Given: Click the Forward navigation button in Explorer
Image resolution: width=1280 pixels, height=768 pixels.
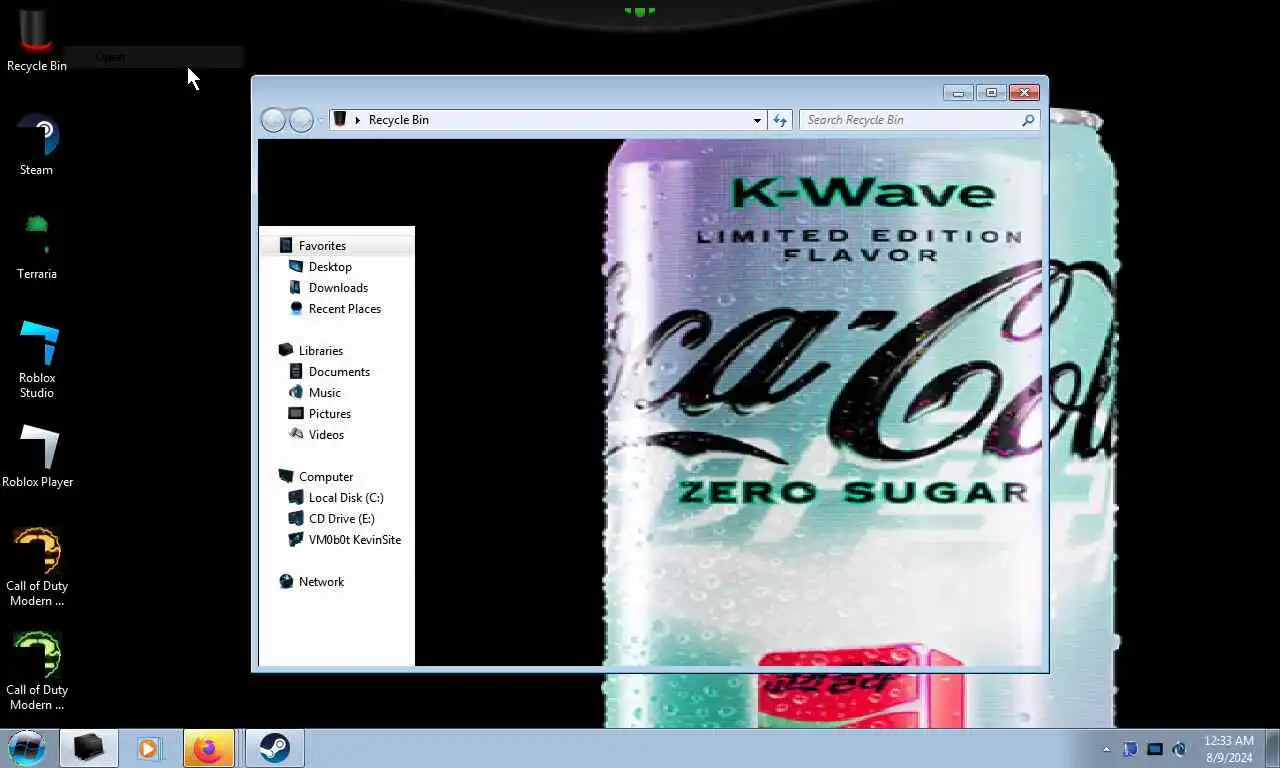Looking at the screenshot, I should [301, 120].
